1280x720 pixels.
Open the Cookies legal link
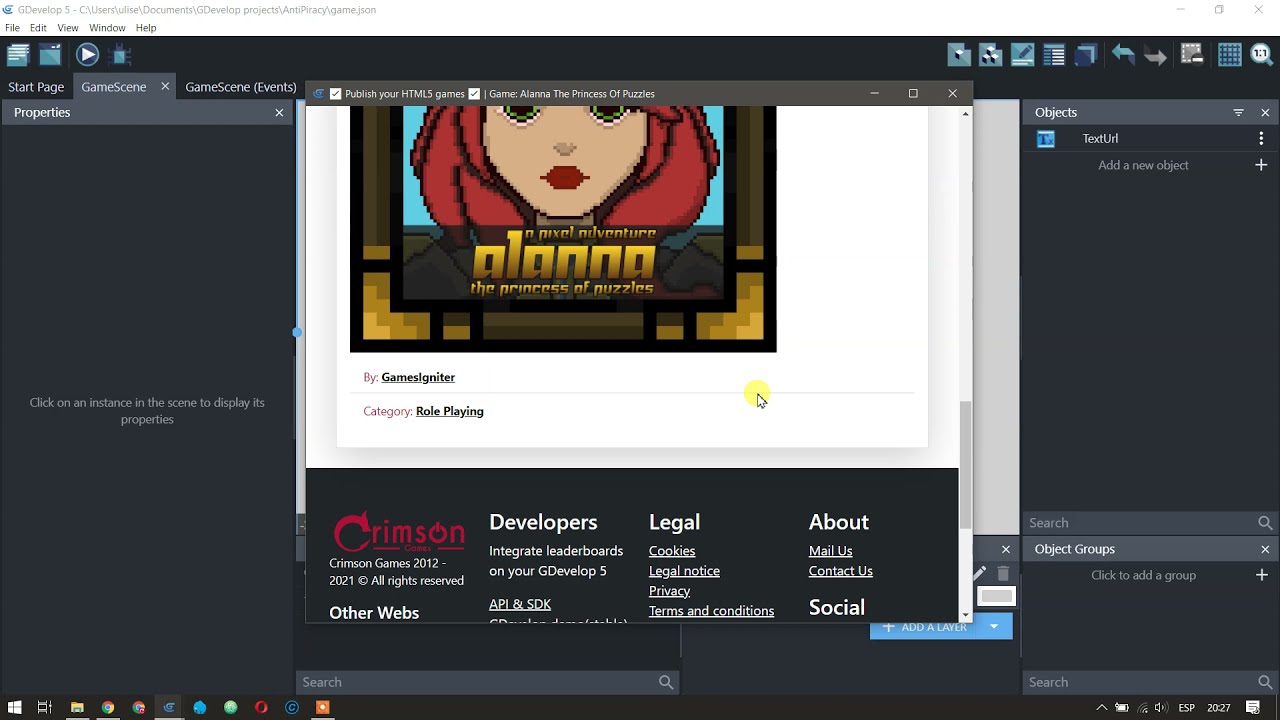coord(672,551)
